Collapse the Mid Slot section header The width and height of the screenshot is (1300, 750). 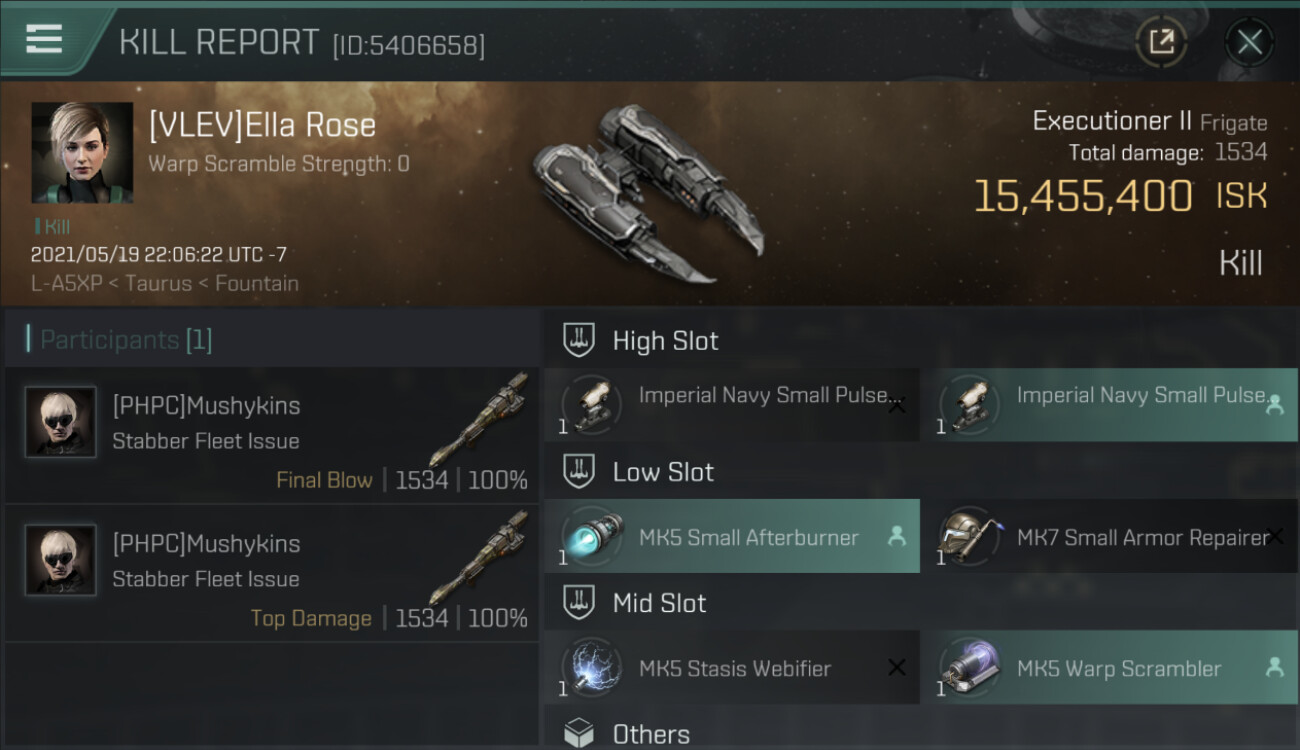pos(659,603)
